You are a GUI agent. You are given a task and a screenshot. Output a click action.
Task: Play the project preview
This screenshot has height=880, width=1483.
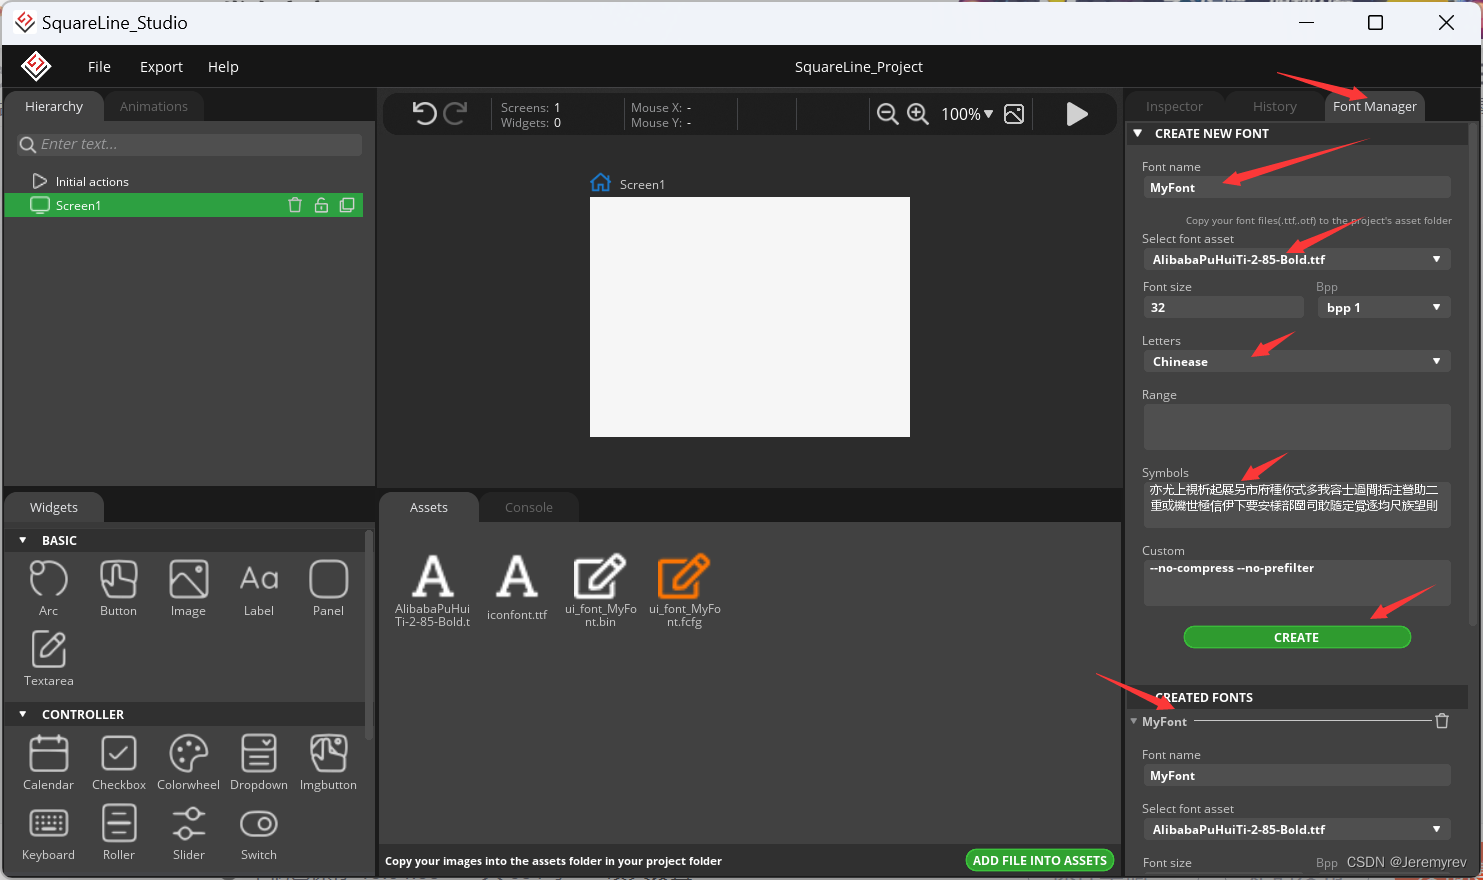[x=1077, y=114]
